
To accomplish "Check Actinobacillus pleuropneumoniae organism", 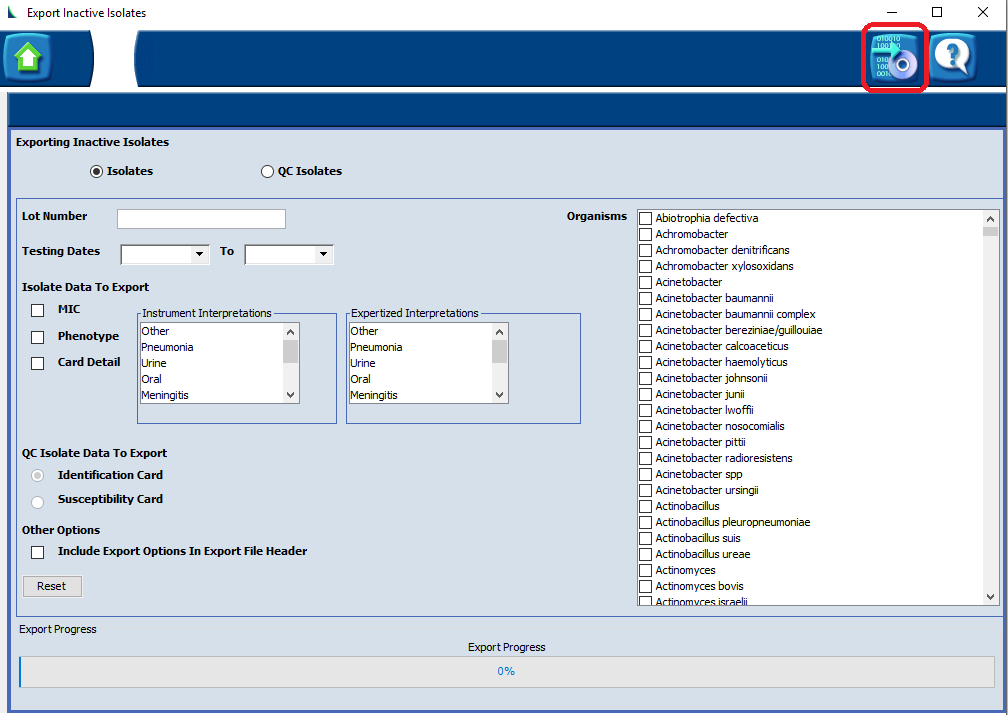I will point(645,523).
